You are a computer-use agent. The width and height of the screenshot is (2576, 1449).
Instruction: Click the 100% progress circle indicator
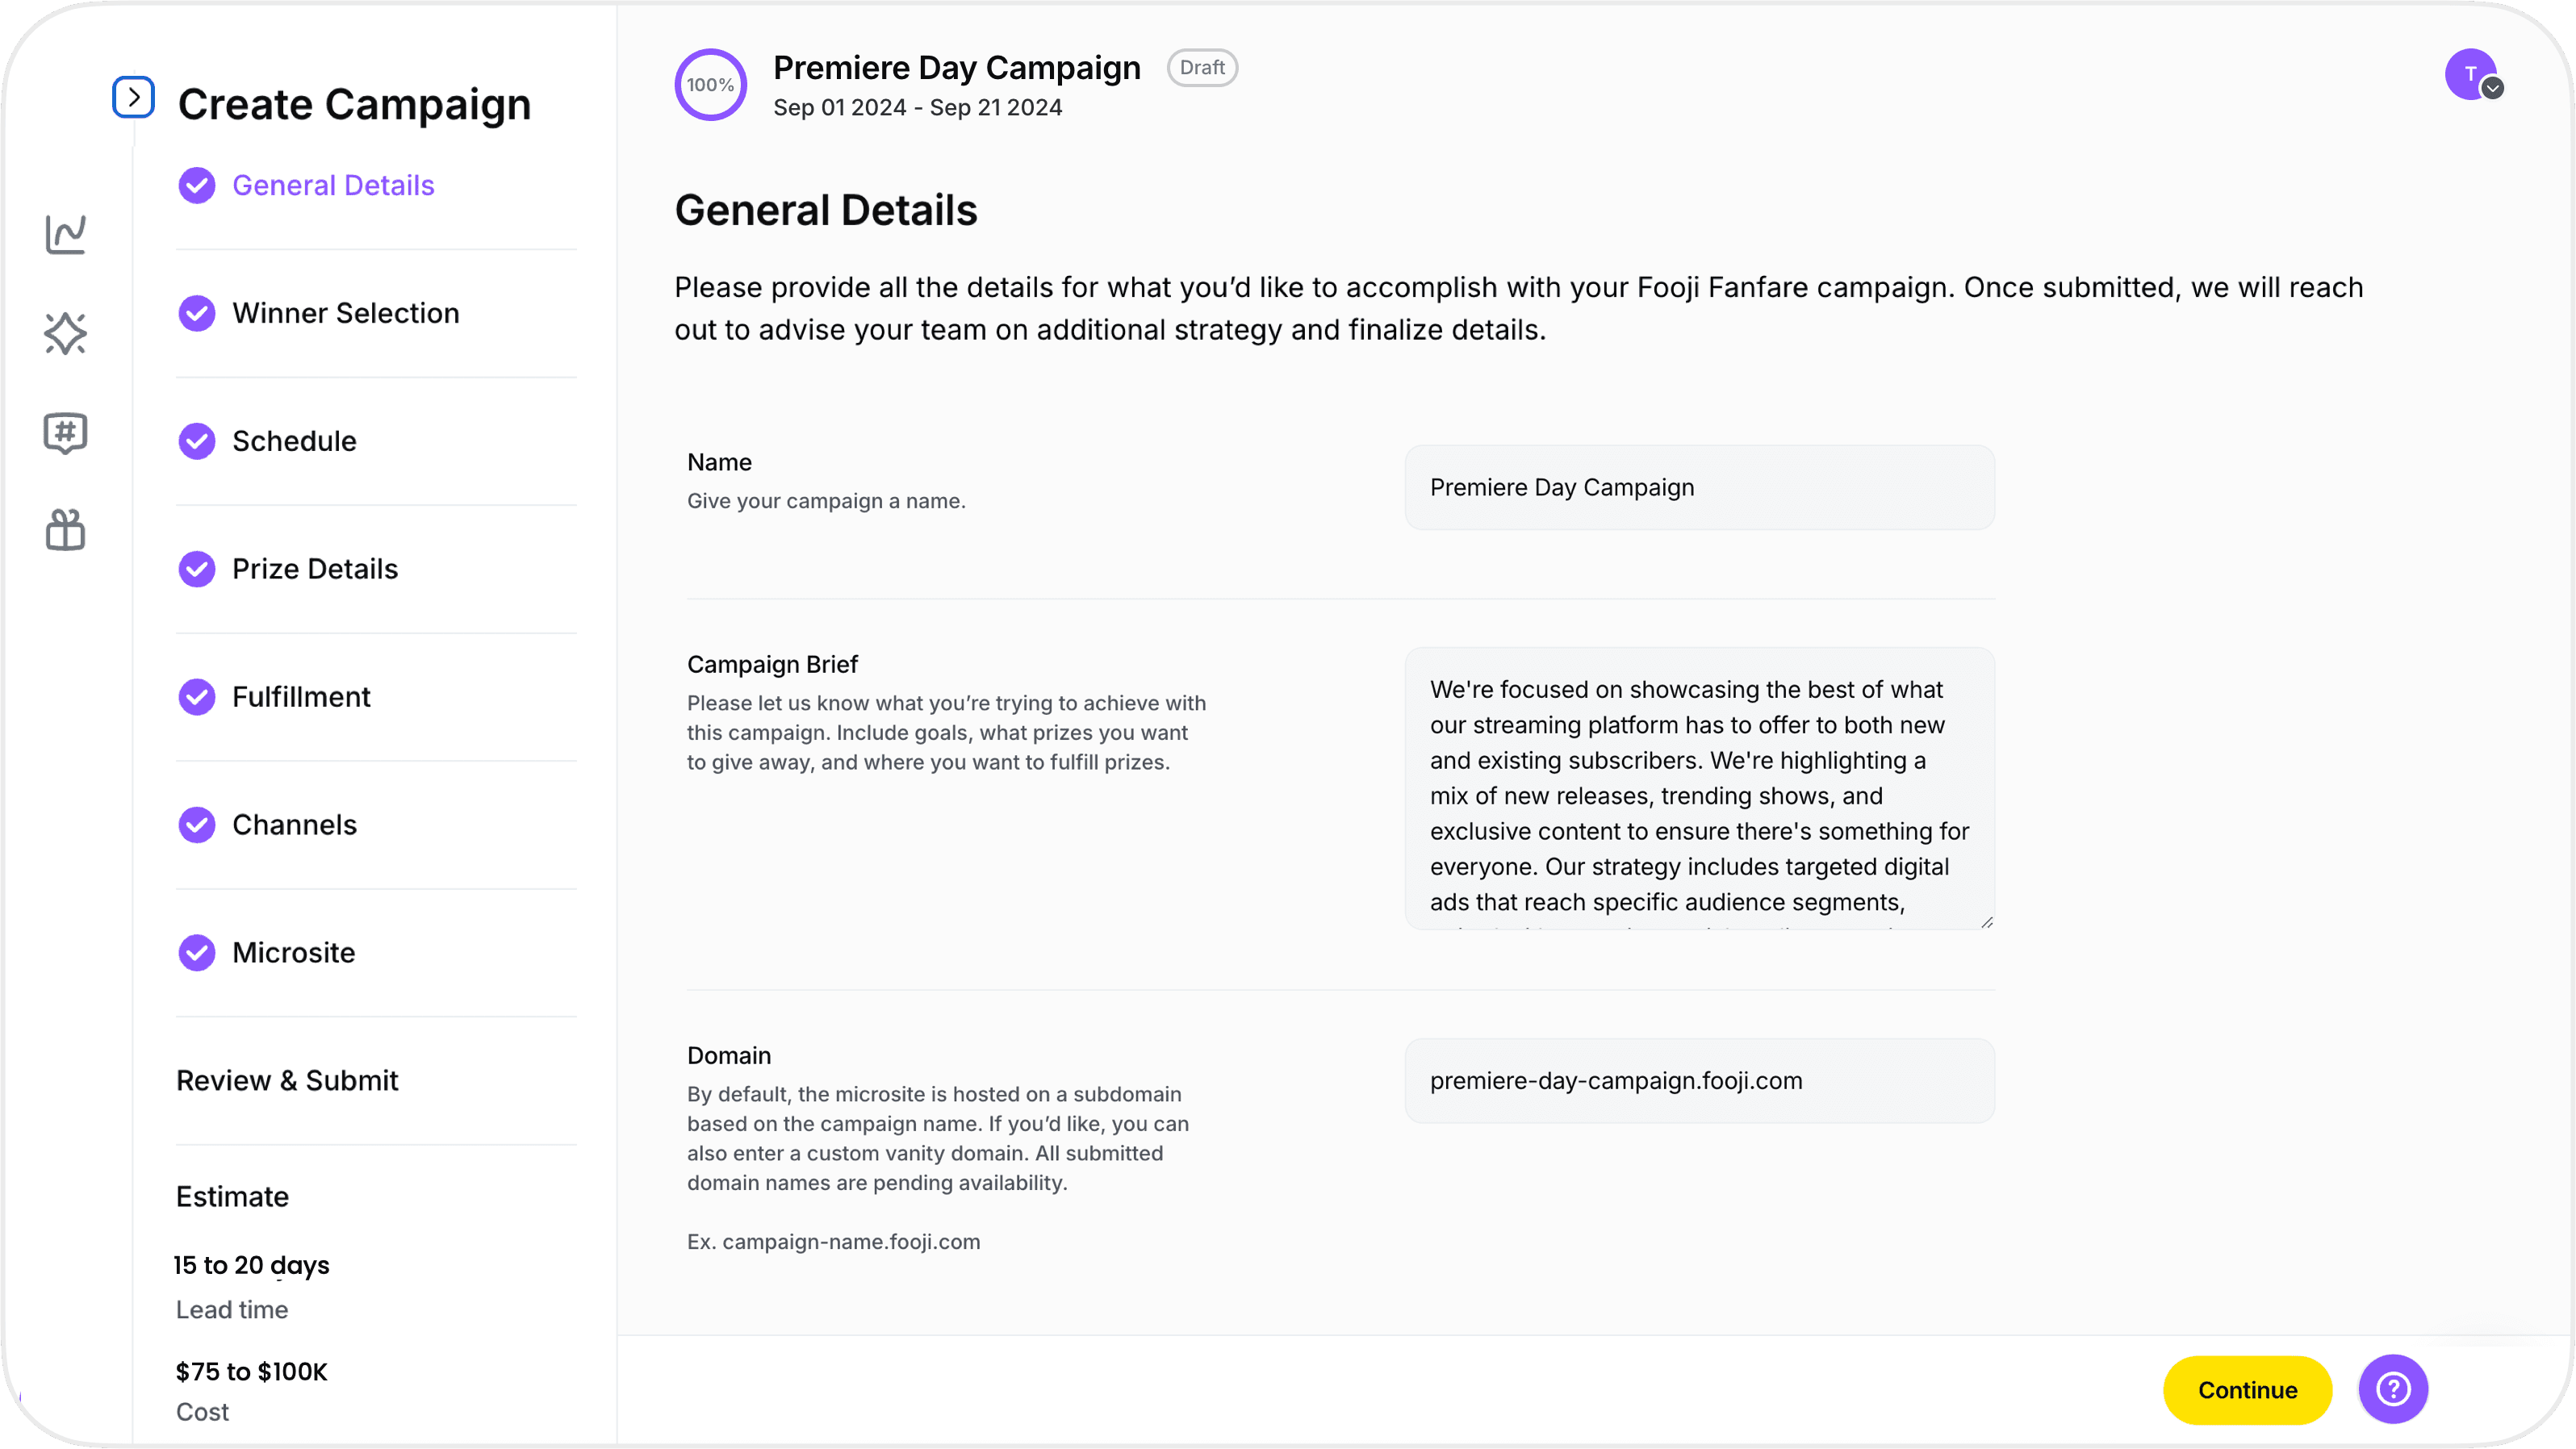pyautogui.click(x=710, y=85)
